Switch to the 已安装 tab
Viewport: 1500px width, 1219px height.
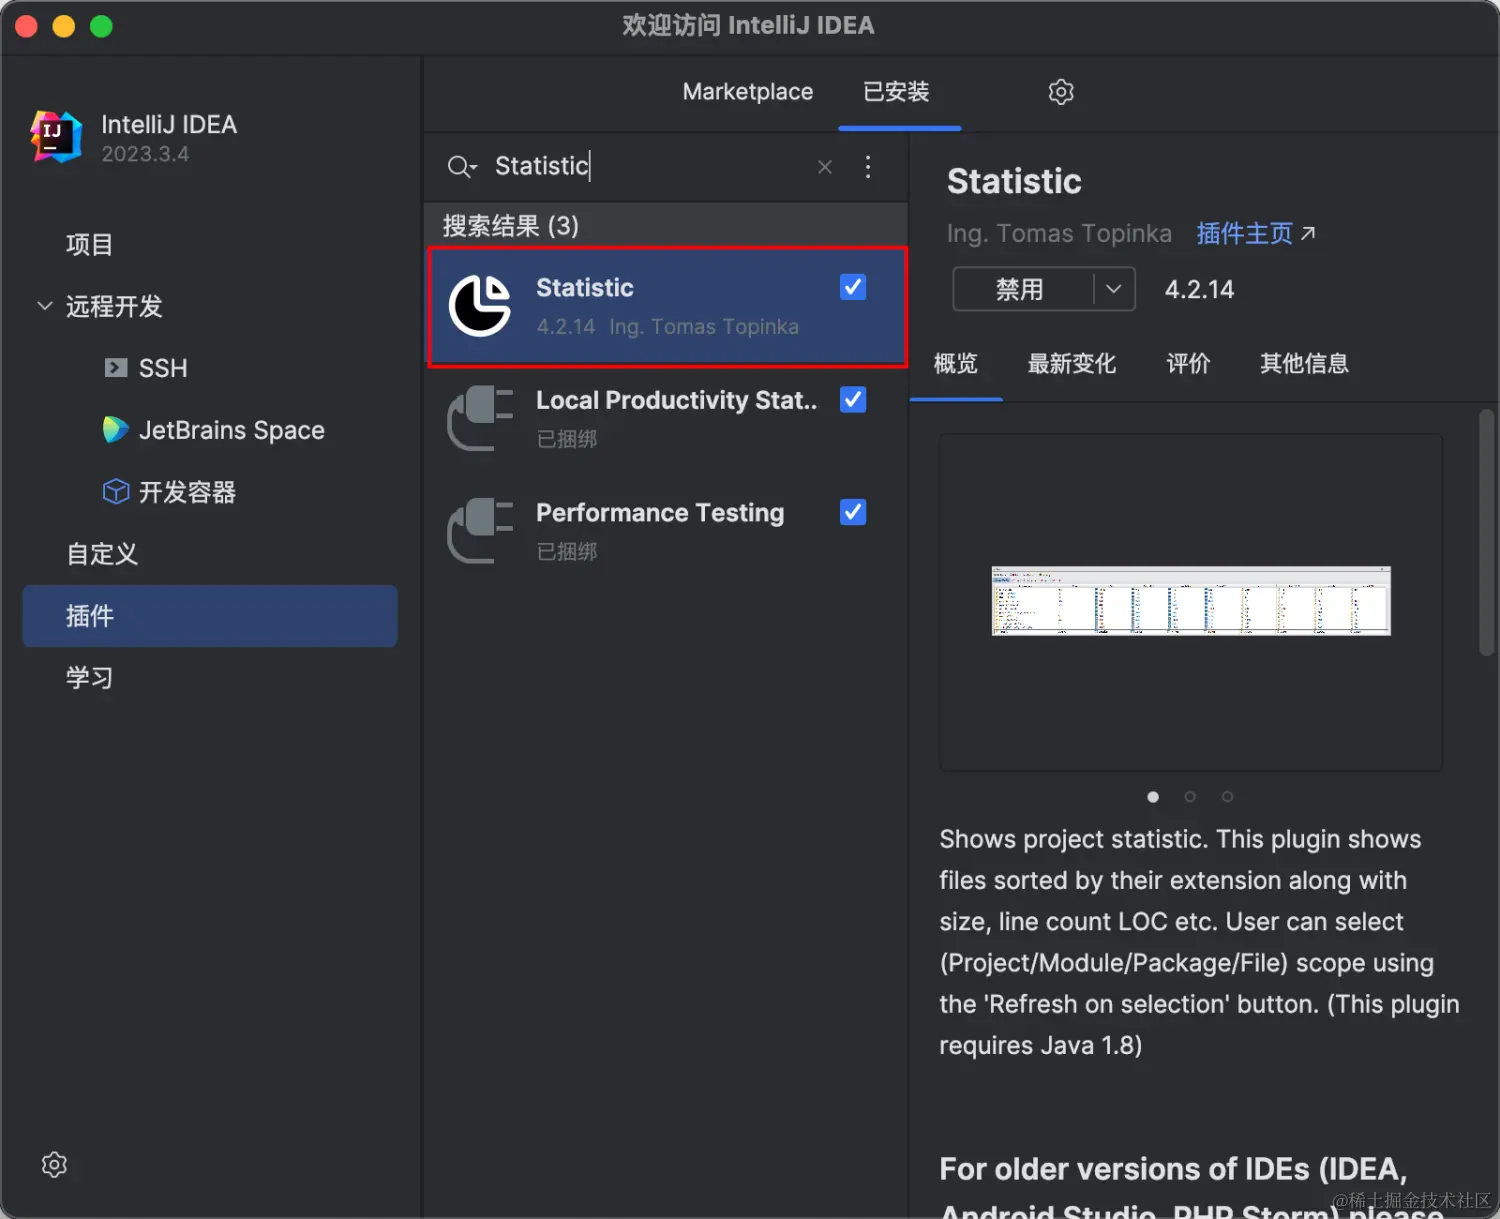[x=897, y=92]
